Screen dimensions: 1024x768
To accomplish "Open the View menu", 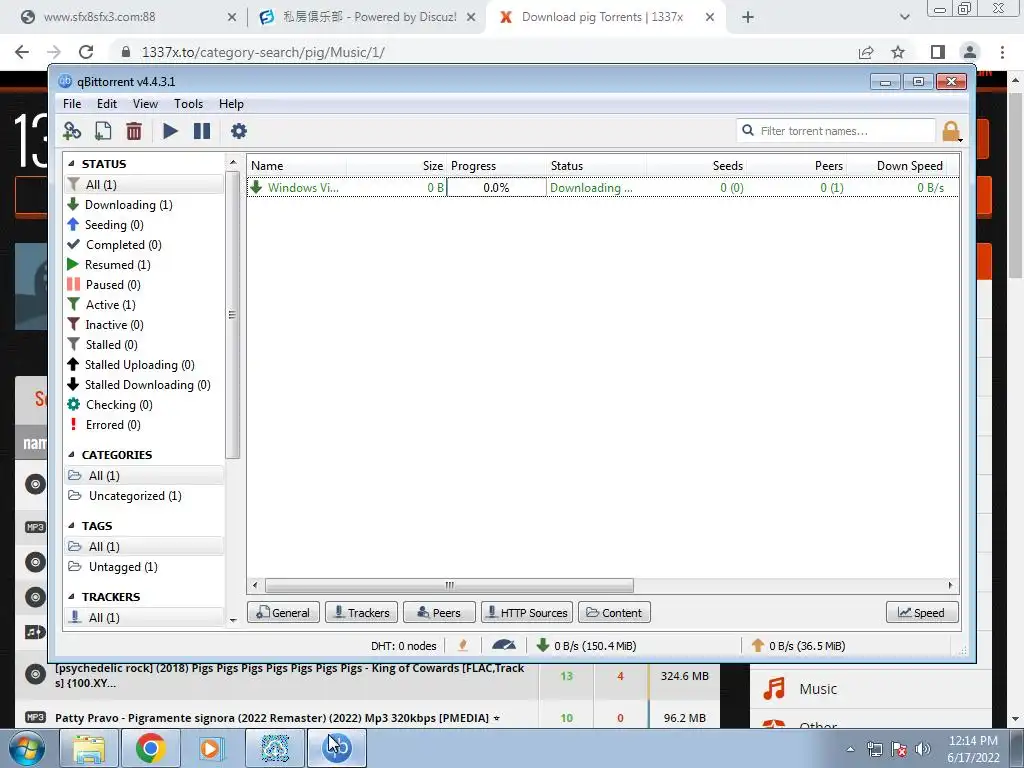I will click(x=145, y=104).
